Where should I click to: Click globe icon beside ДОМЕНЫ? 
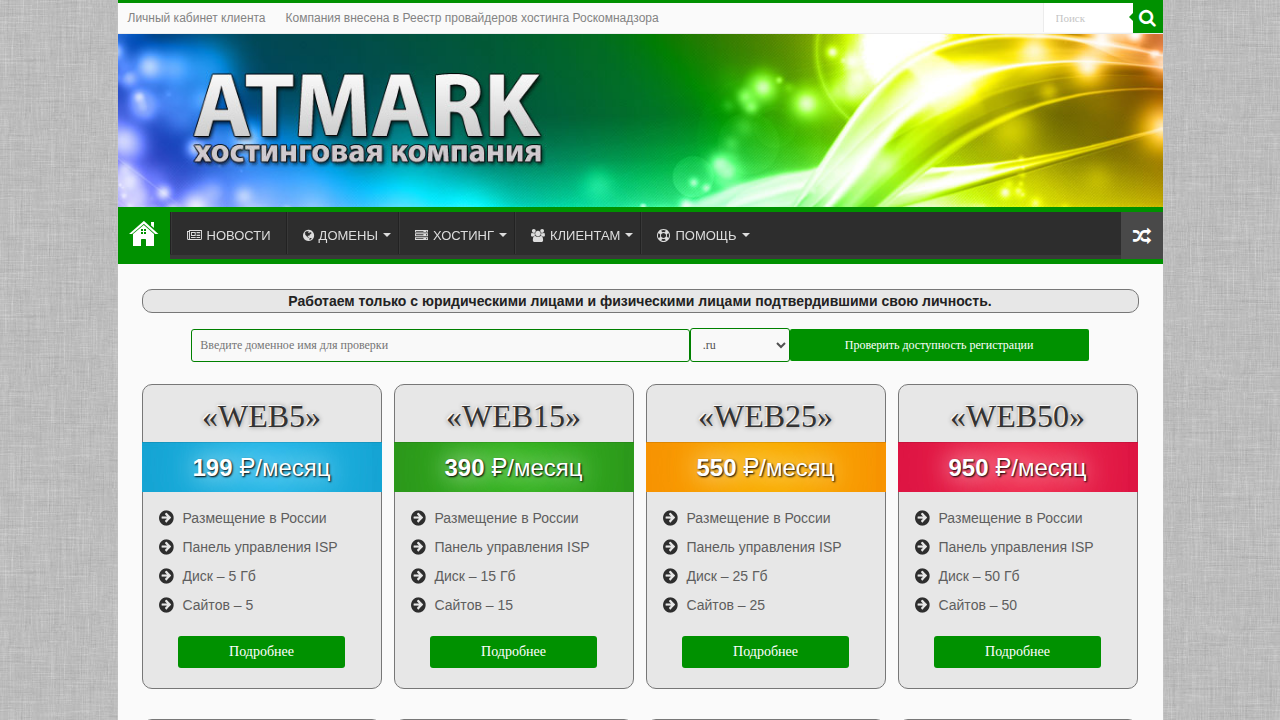[308, 236]
